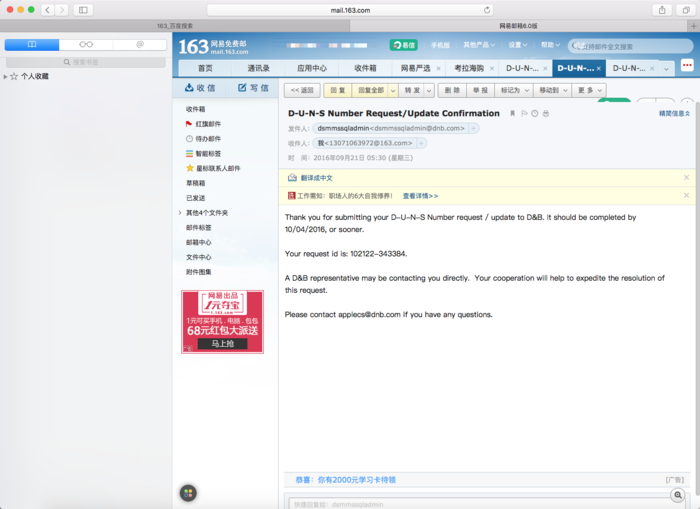The width and height of the screenshot is (700, 509).
Task: Close the active D-U-N-... tab
Action: click(598, 69)
